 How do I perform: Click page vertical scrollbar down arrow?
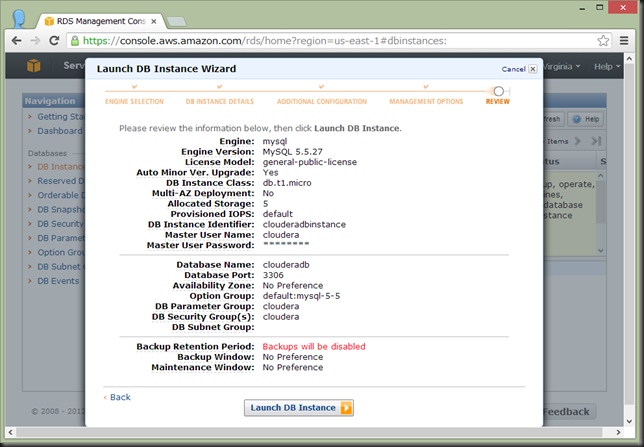pos(629,422)
